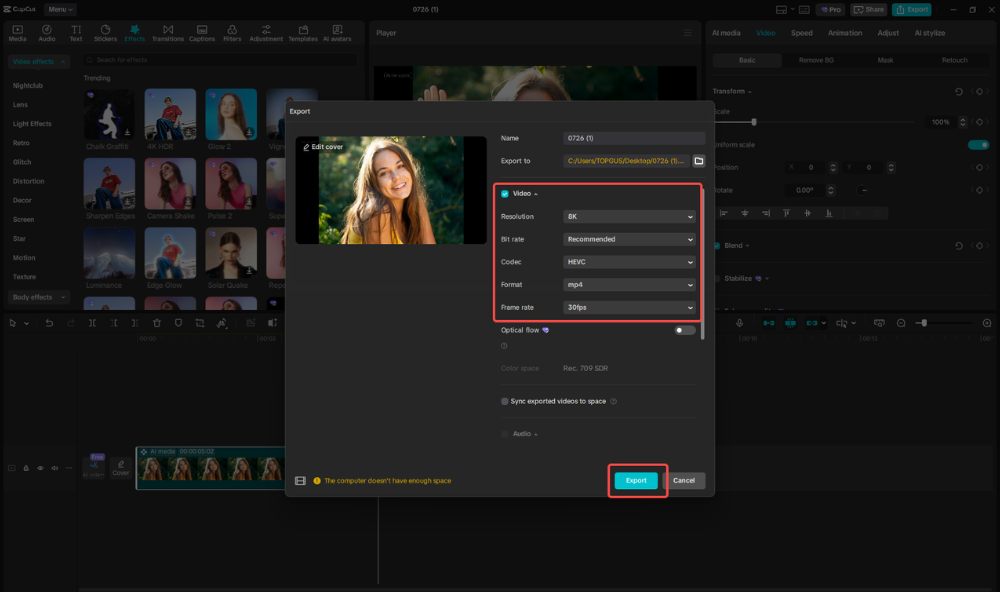
Task: Open the Codec dropdown showing HEVC
Action: point(629,261)
